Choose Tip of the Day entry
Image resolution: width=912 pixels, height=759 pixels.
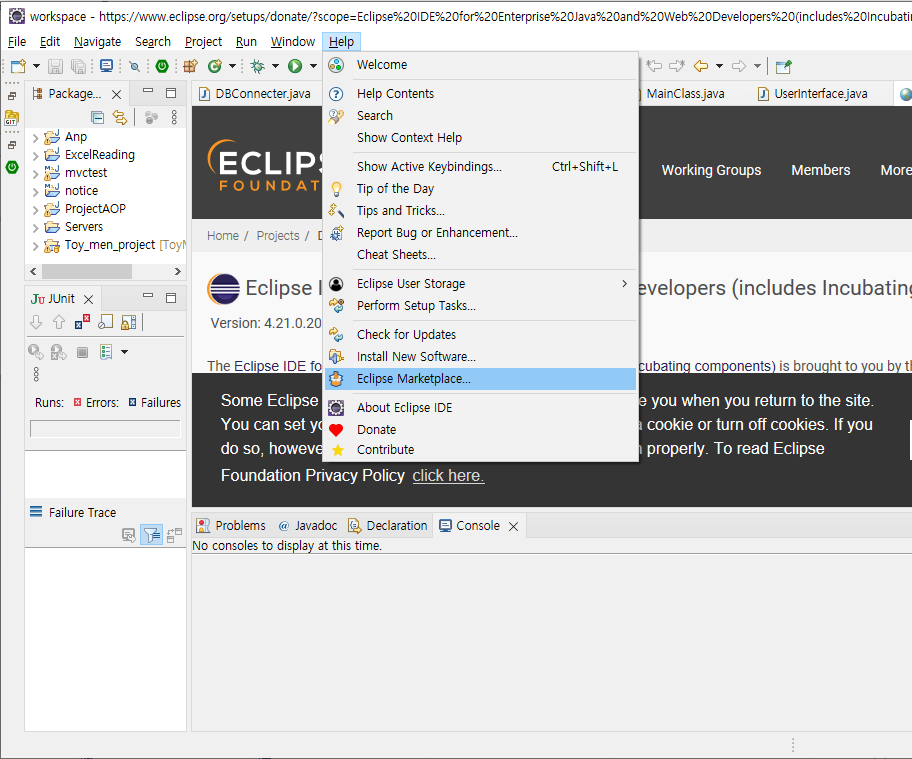480,188
